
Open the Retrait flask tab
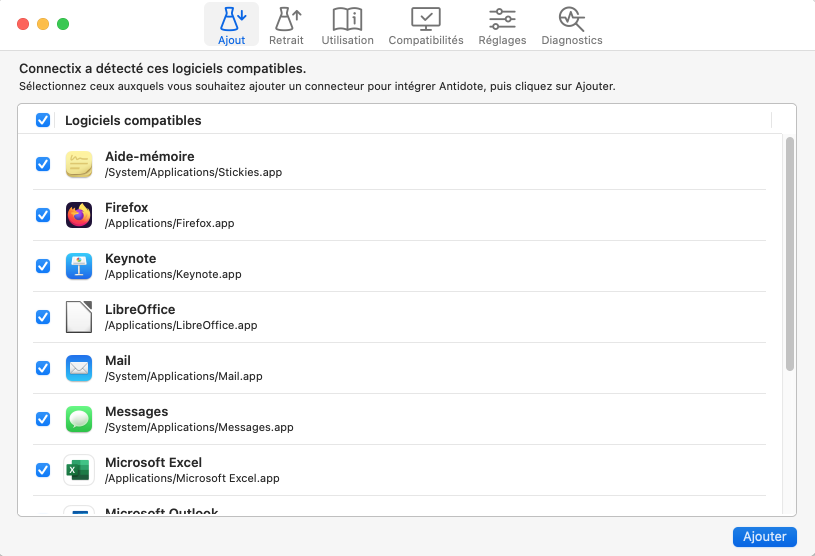point(286,25)
